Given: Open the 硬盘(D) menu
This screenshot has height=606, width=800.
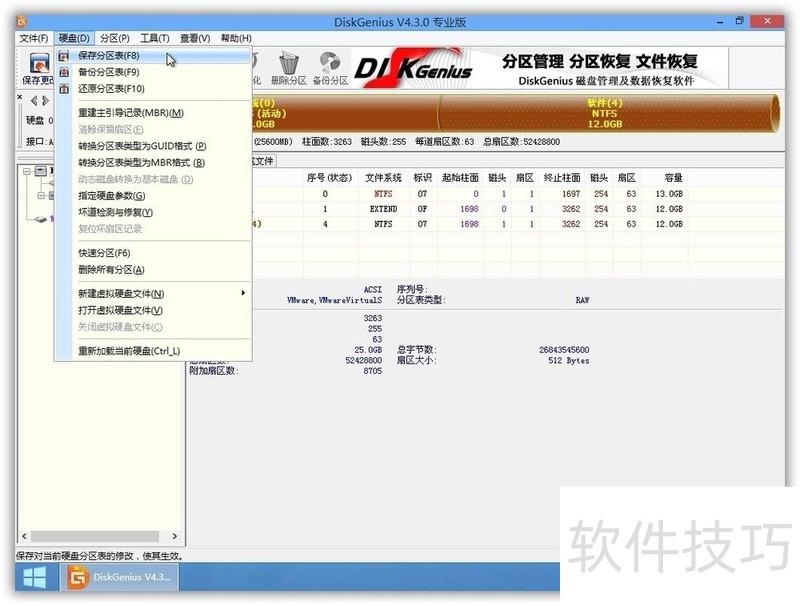Looking at the screenshot, I should click(x=74, y=38).
